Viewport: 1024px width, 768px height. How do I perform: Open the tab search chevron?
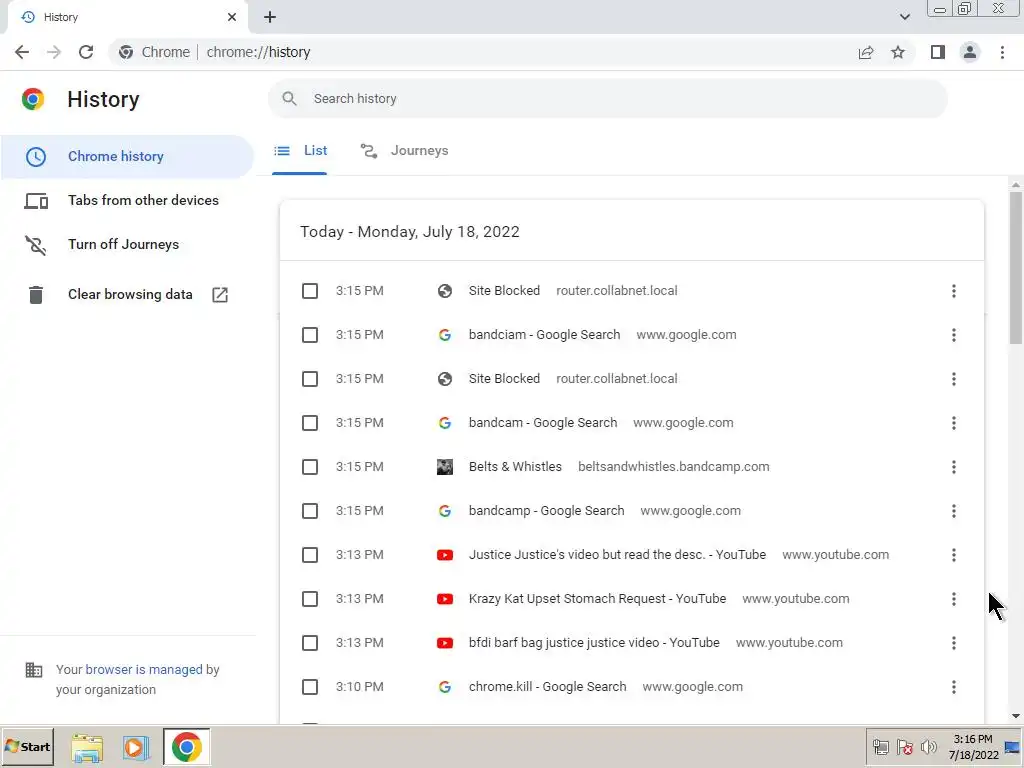[x=904, y=17]
